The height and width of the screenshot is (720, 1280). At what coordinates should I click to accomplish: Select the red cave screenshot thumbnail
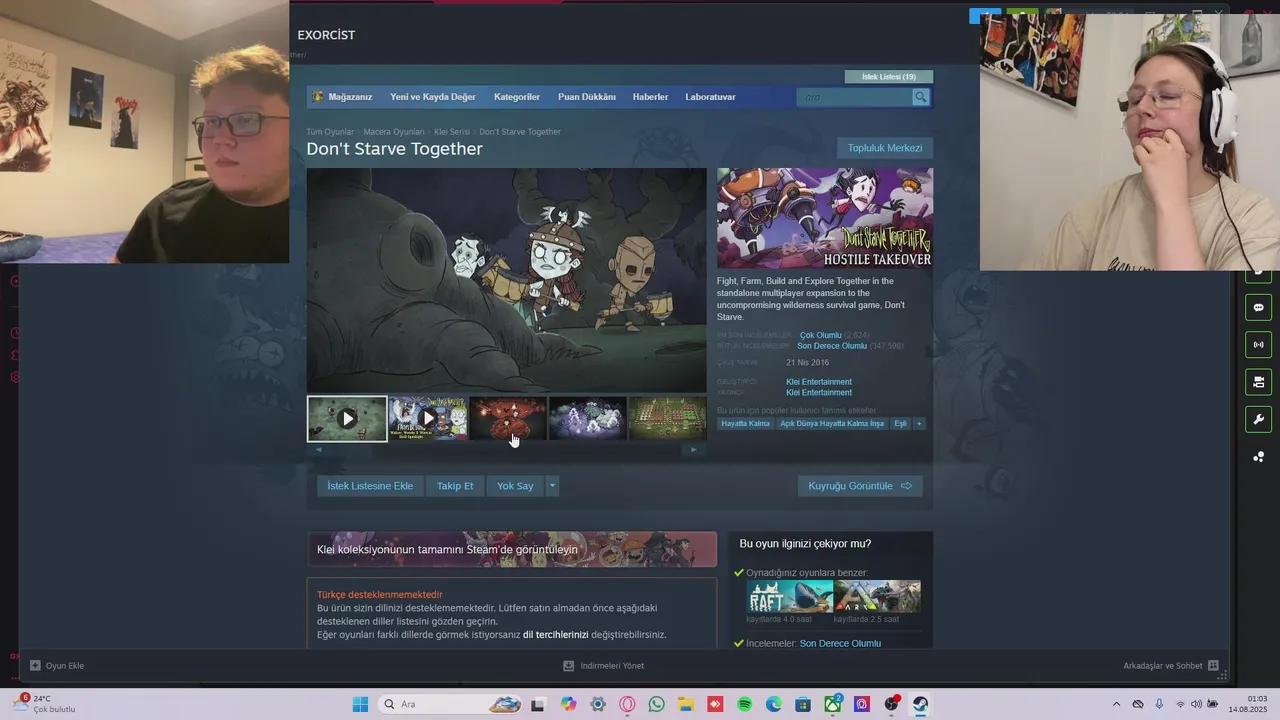point(508,419)
